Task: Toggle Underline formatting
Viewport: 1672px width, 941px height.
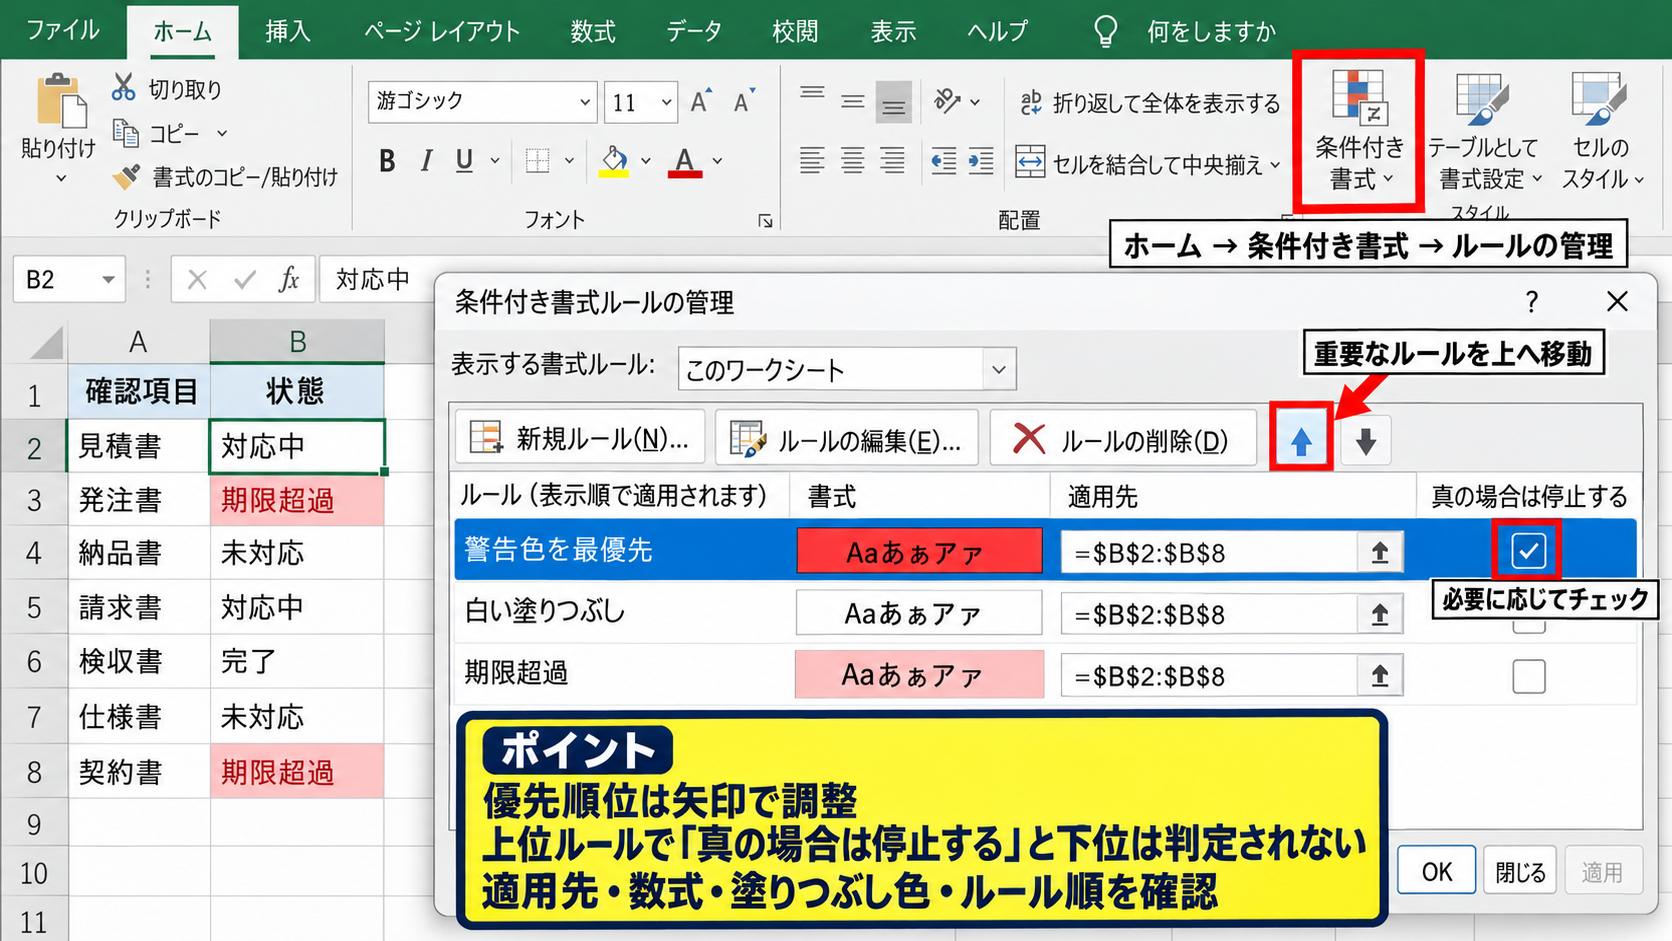Action: [464, 160]
